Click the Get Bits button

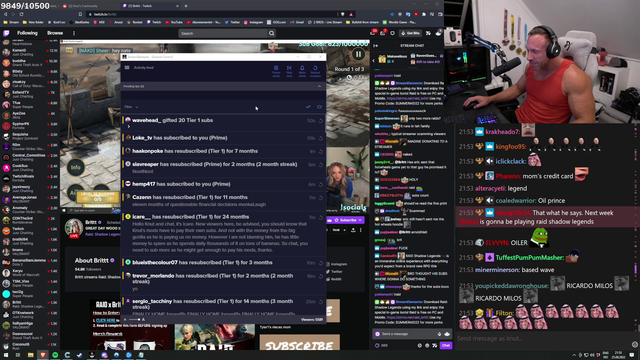(x=411, y=33)
